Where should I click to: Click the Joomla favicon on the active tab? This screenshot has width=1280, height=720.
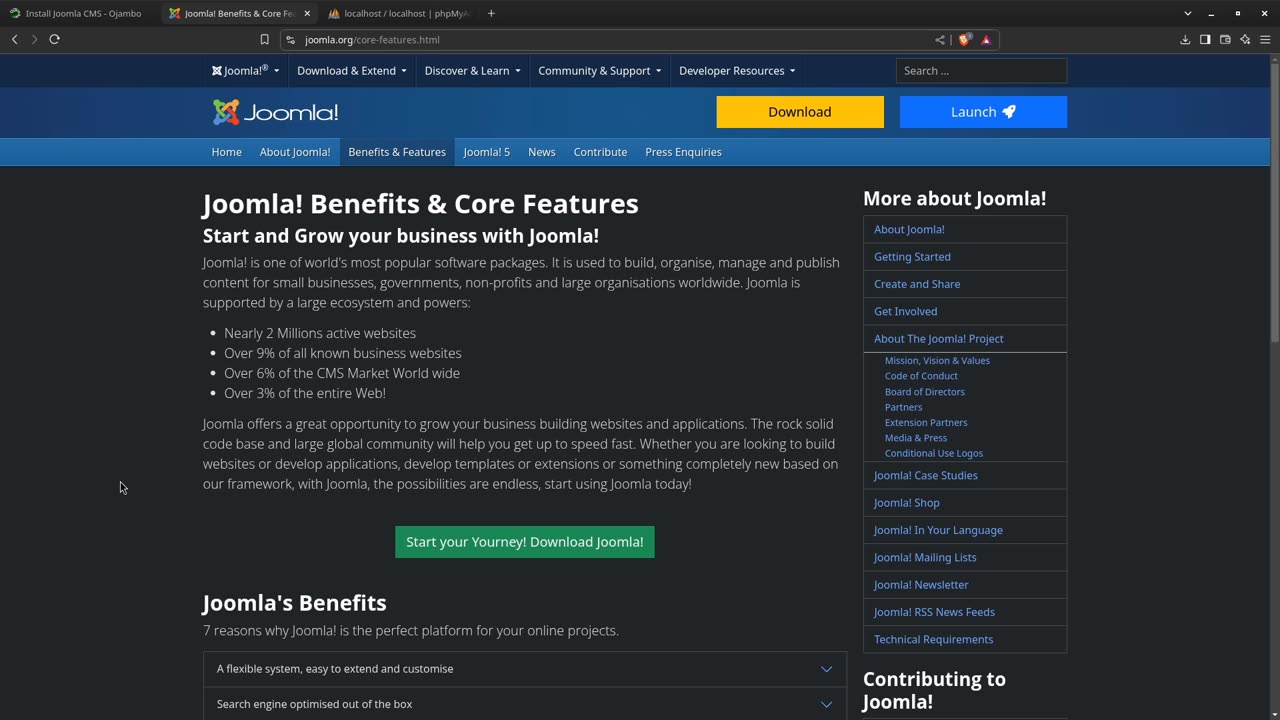click(175, 13)
